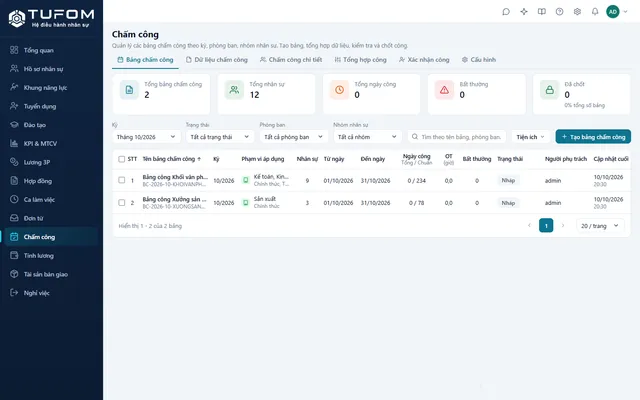Switch to Xác nhận công tab

pyautogui.click(x=424, y=60)
